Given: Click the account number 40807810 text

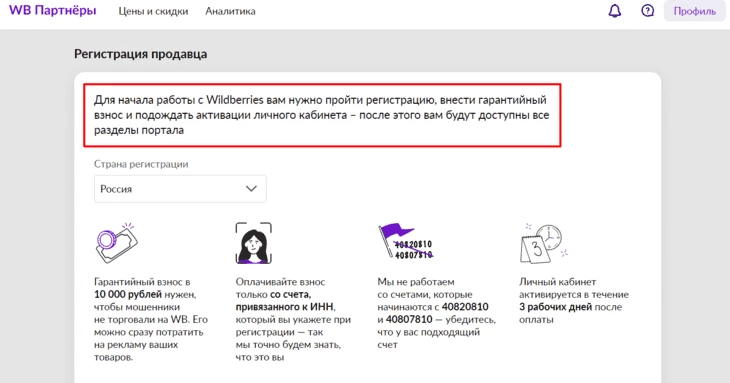Looking at the screenshot, I should (409, 320).
